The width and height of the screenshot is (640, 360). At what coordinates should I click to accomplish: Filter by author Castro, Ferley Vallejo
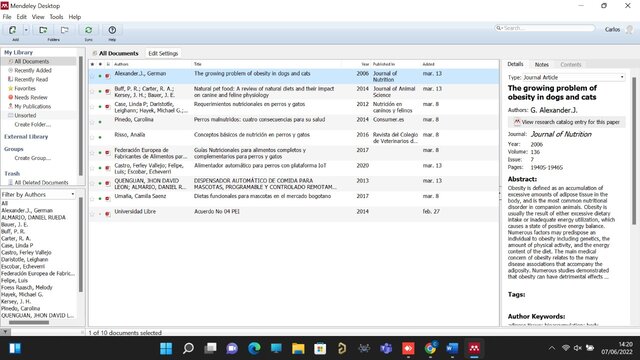click(26, 252)
